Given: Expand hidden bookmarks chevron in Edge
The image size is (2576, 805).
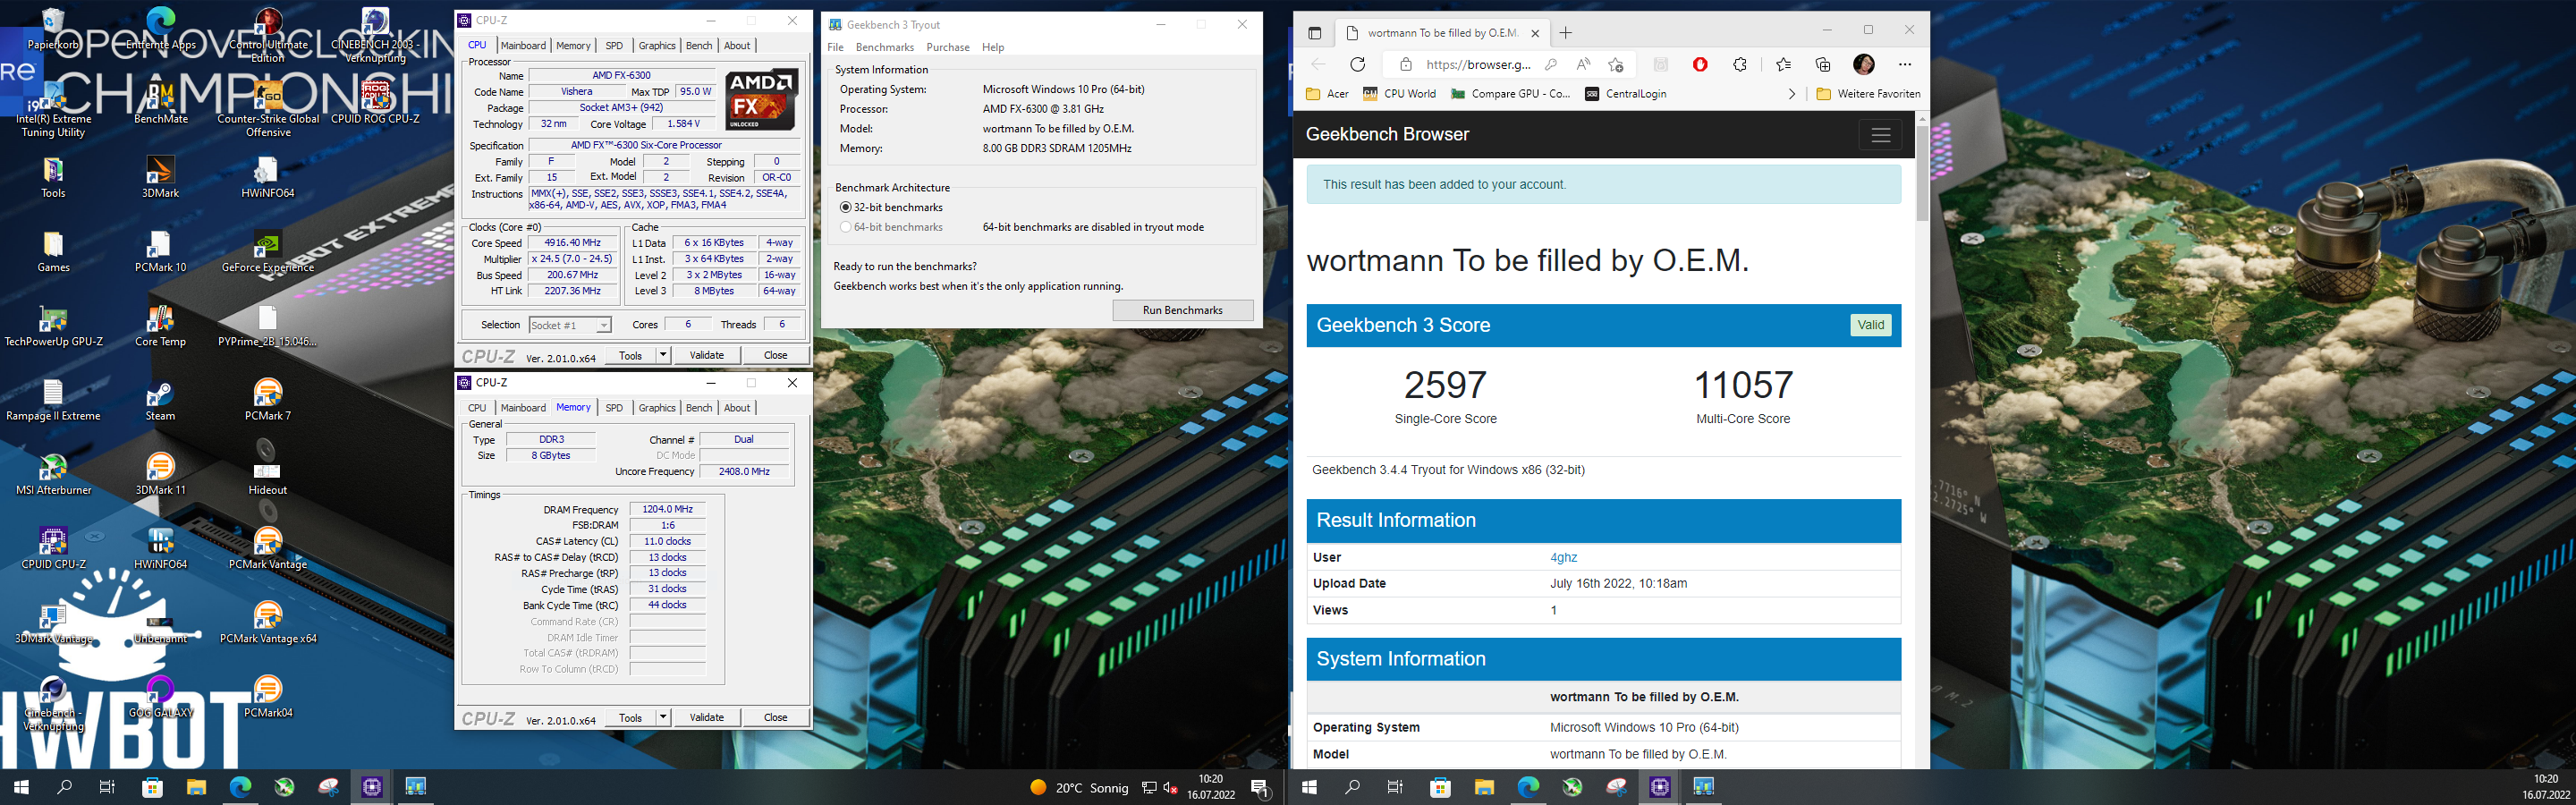Looking at the screenshot, I should pyautogui.click(x=1791, y=94).
